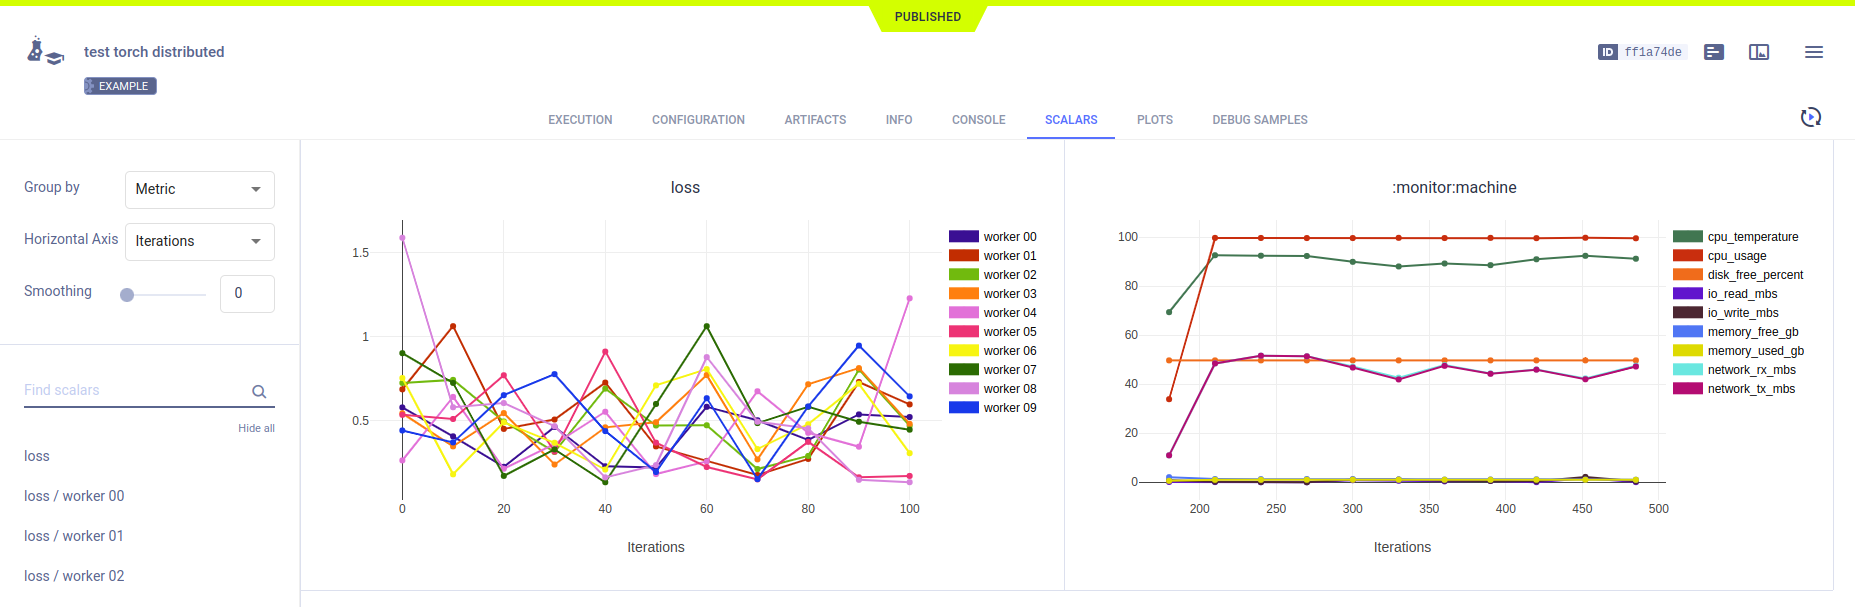
Task: Open the DEBUG SAMPLES tab
Action: (x=1259, y=120)
